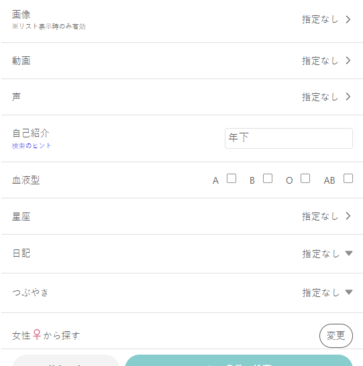The height and width of the screenshot is (366, 363).
Task: Open the 声 指定なし setting
Action: (x=320, y=97)
